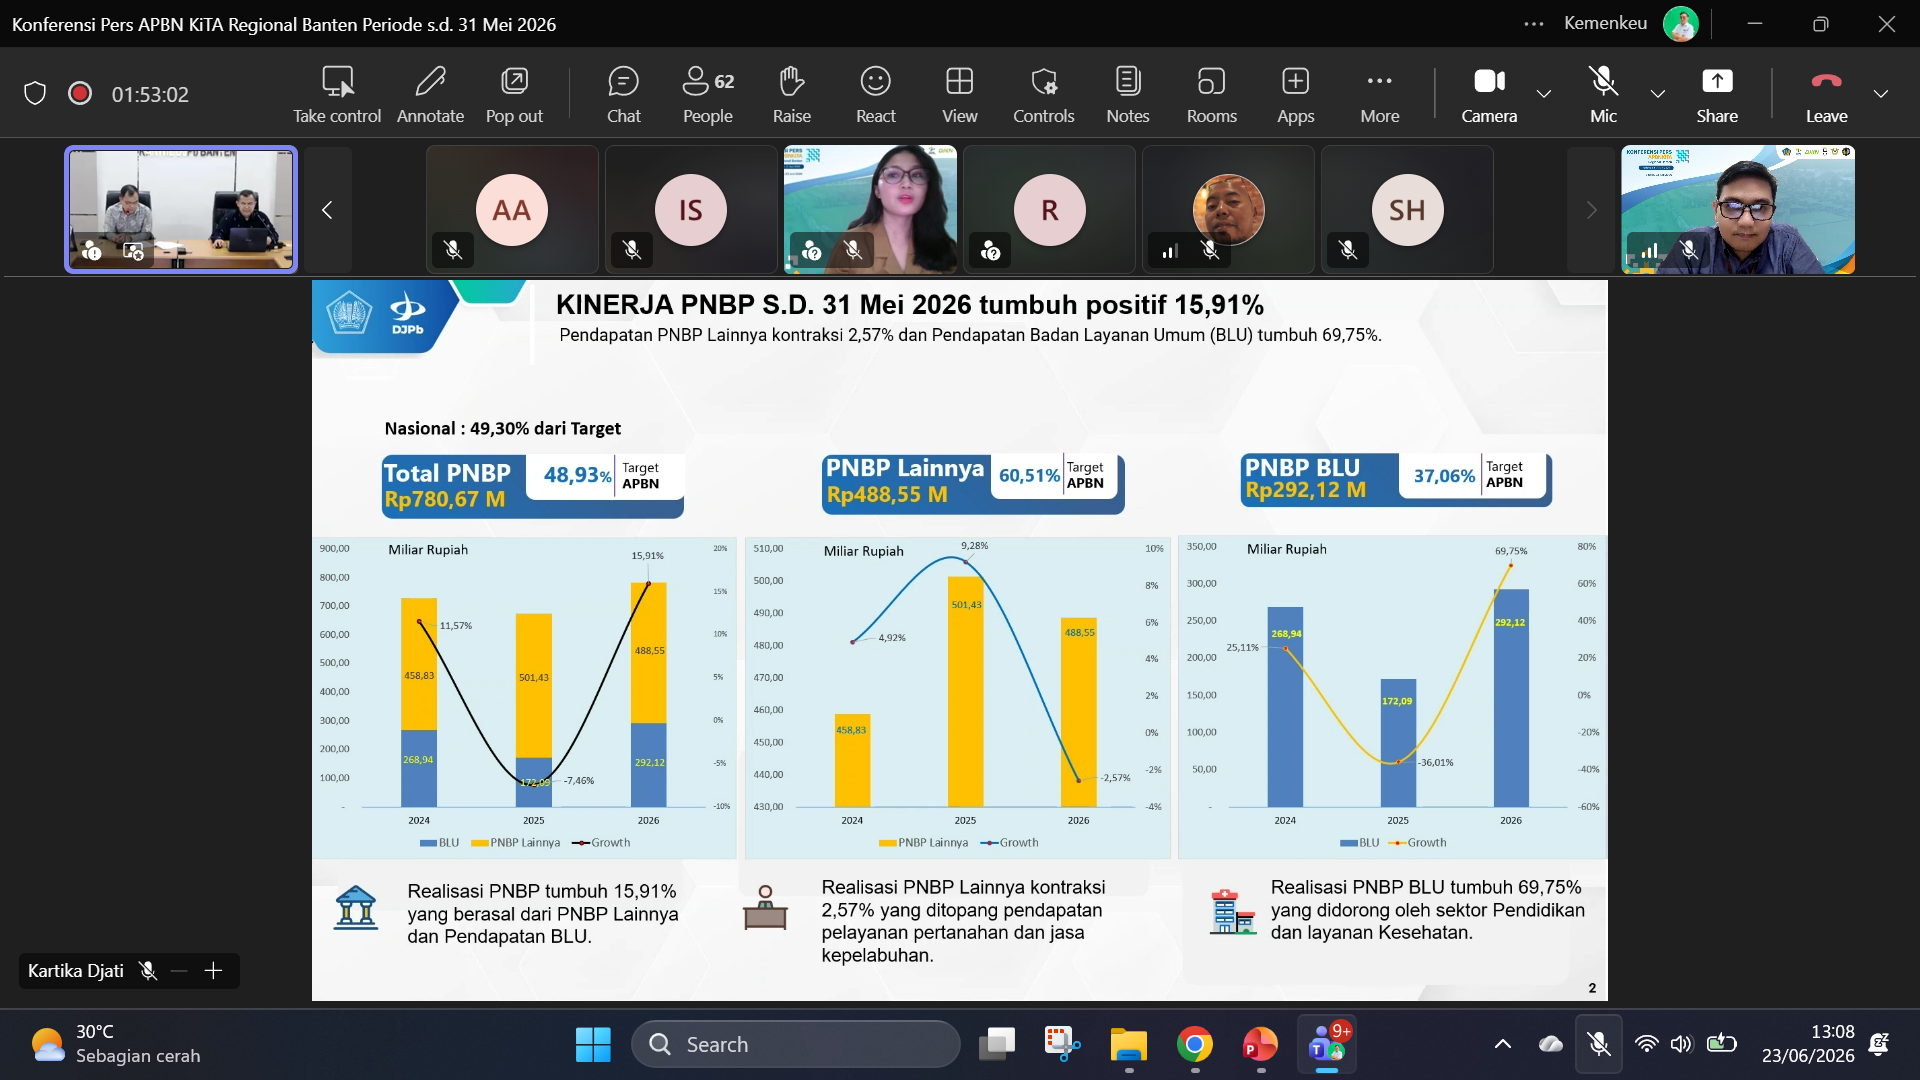
Task: Open the More actions menu
Action: point(1379,95)
